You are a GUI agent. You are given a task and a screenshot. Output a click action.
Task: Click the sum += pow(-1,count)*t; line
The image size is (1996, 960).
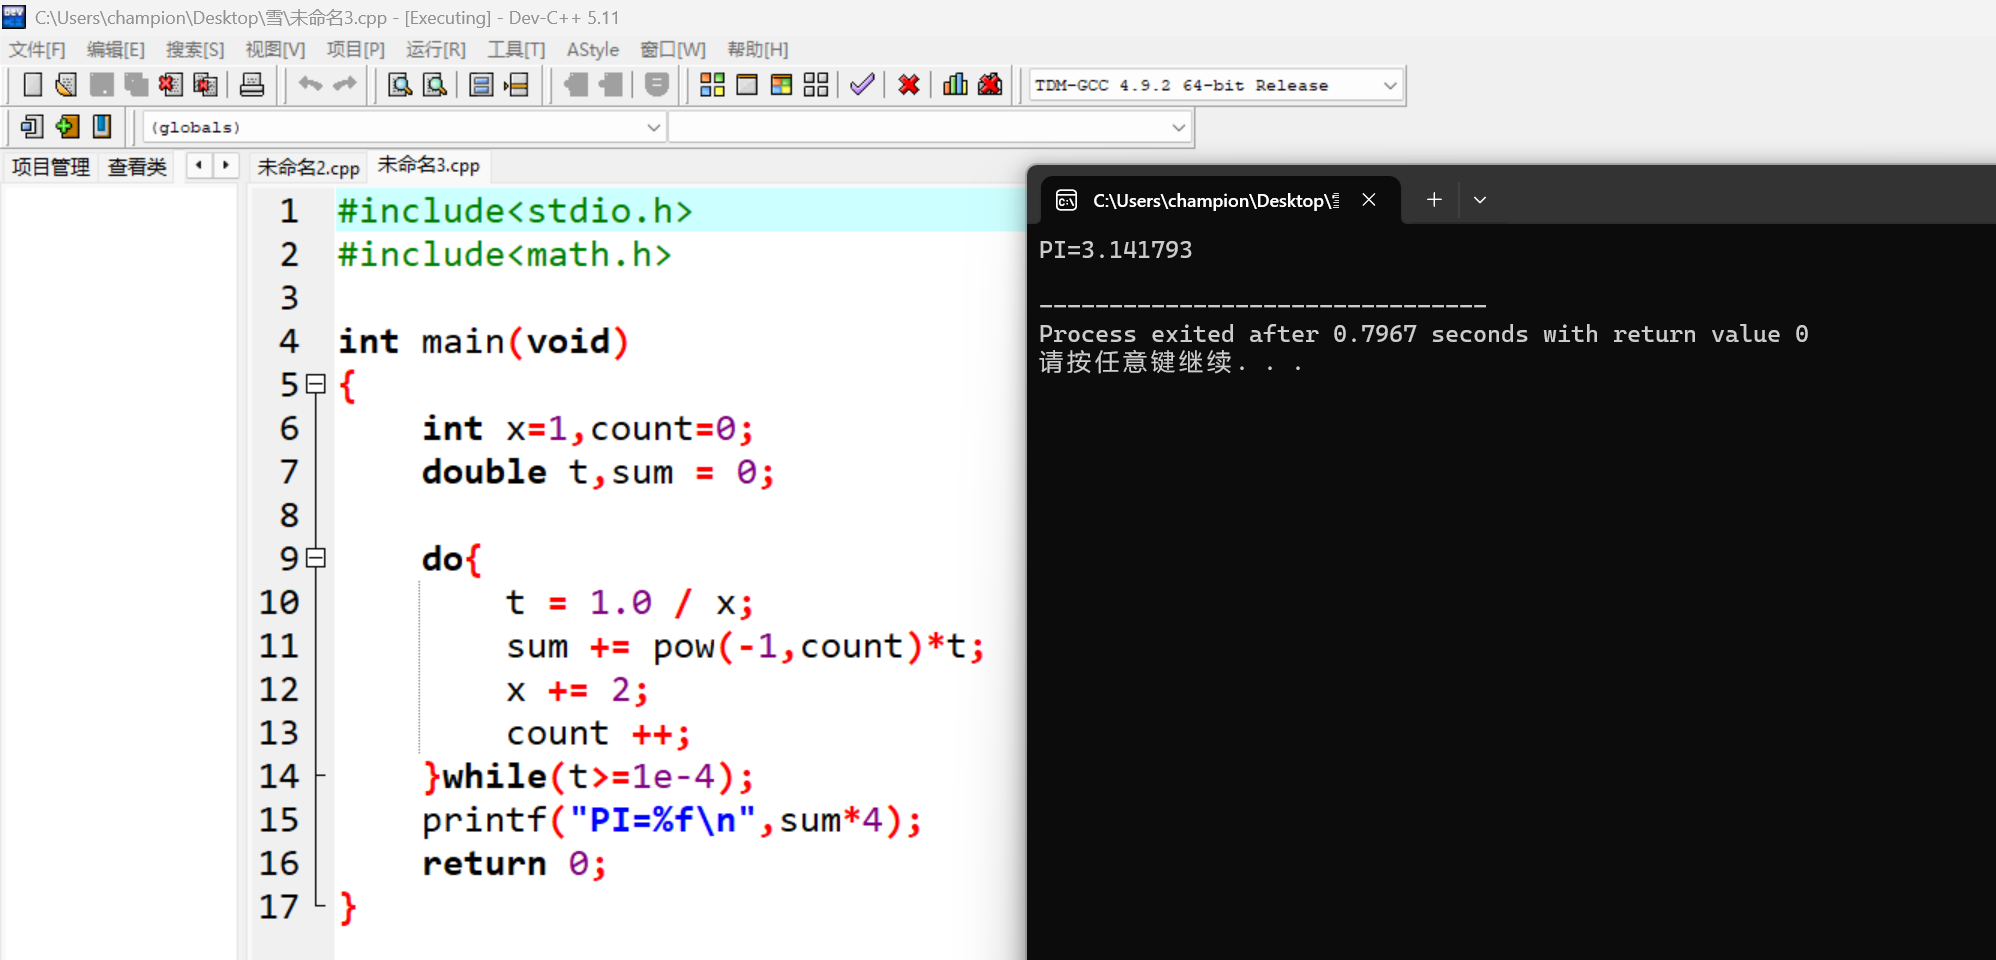(x=745, y=646)
